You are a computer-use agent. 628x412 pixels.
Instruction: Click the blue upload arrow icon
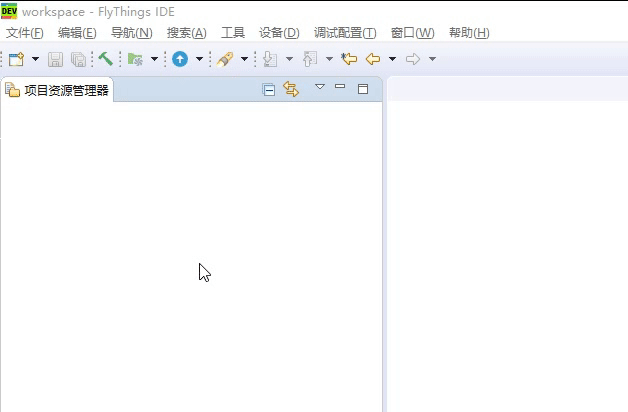(180, 59)
